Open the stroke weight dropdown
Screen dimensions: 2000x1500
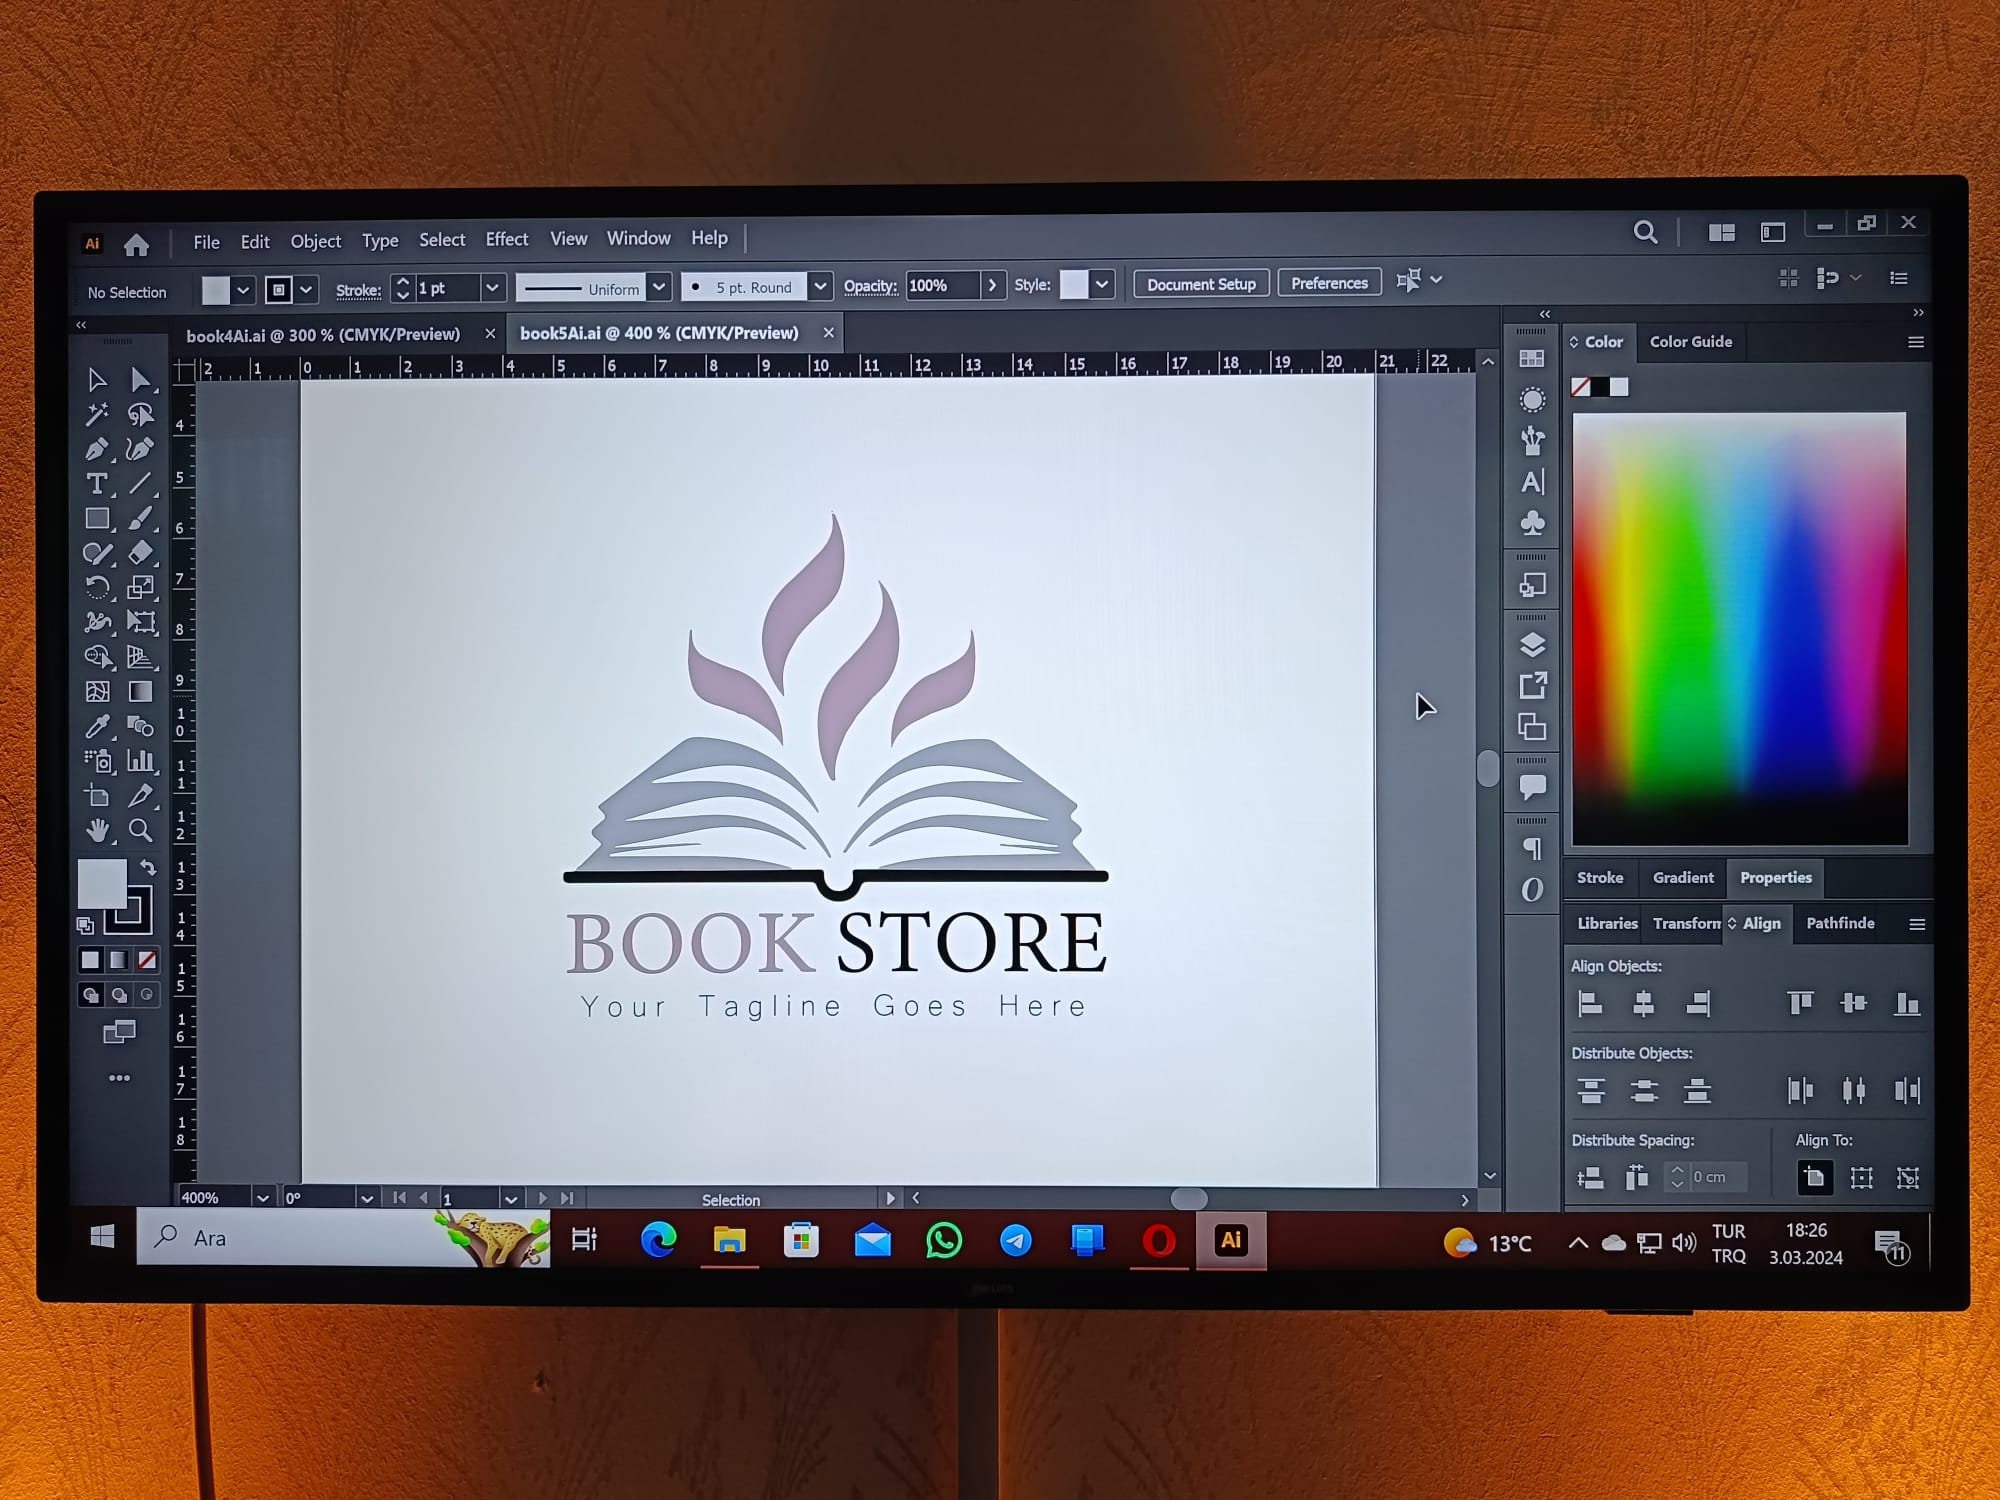492,288
